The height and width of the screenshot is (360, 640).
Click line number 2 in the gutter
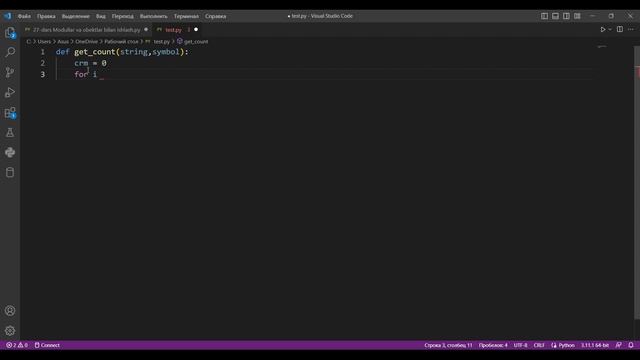coord(42,63)
